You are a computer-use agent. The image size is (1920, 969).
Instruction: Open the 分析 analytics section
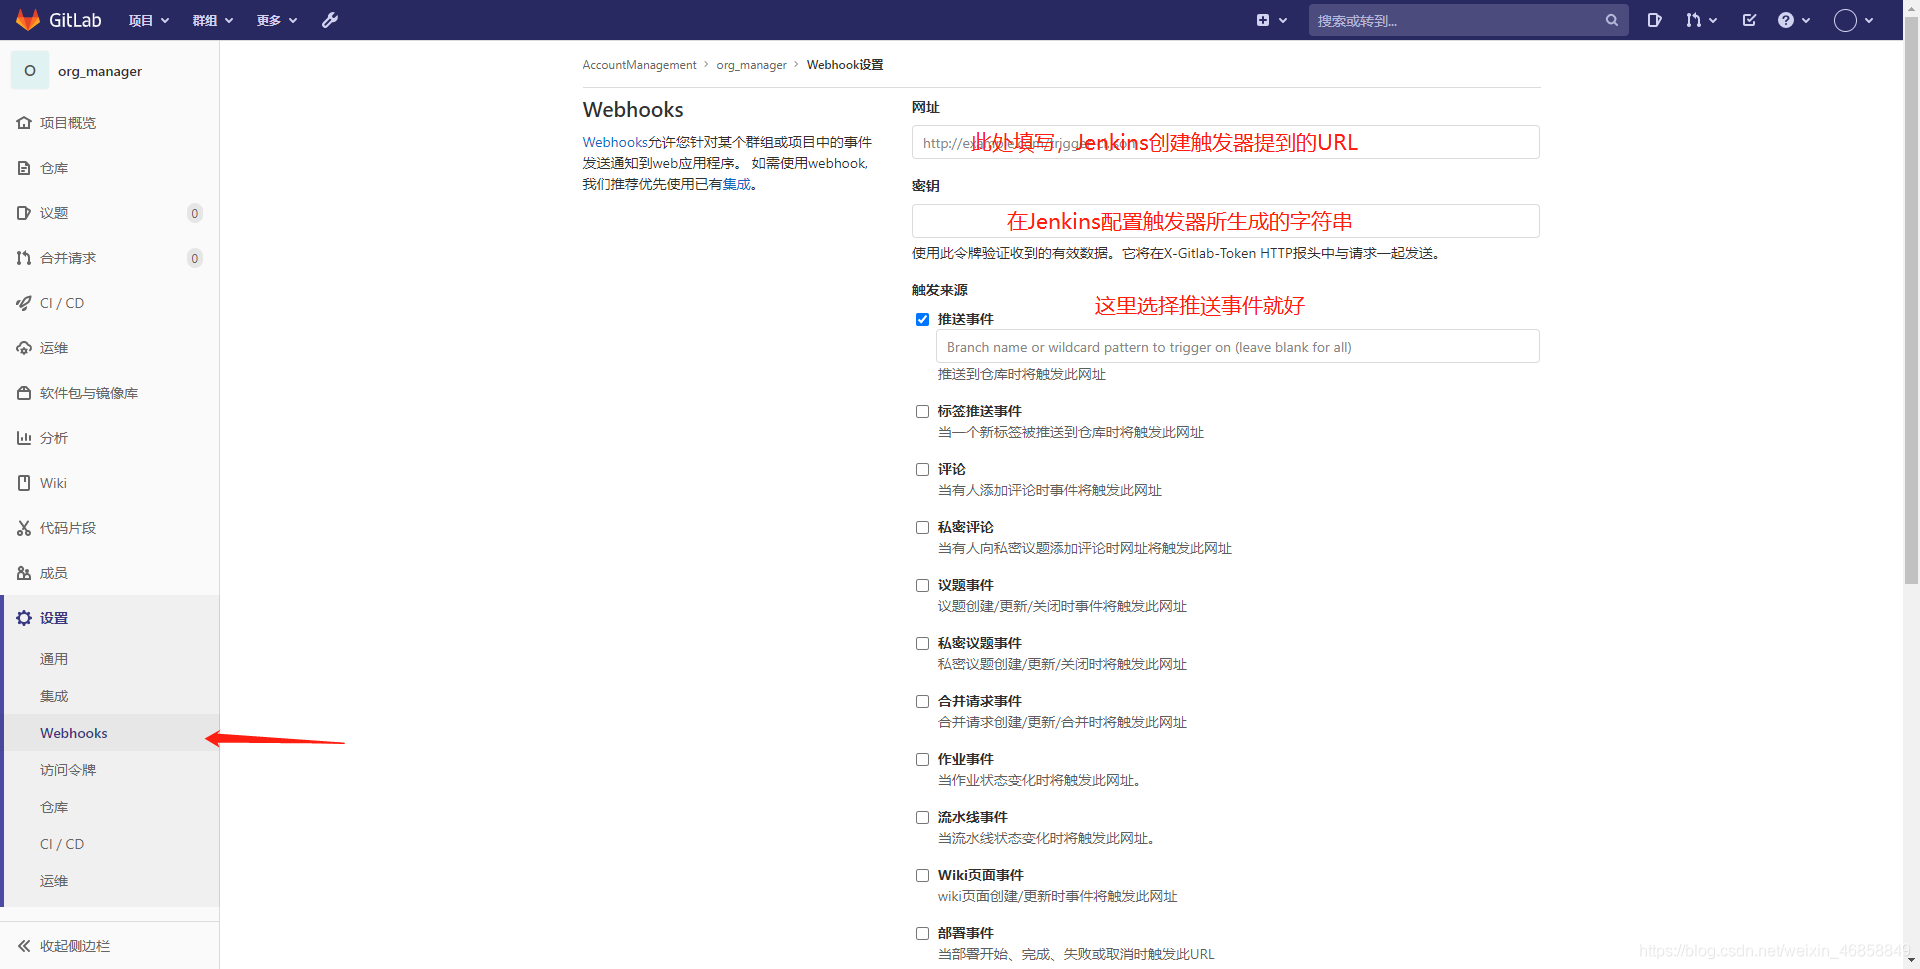pos(54,437)
